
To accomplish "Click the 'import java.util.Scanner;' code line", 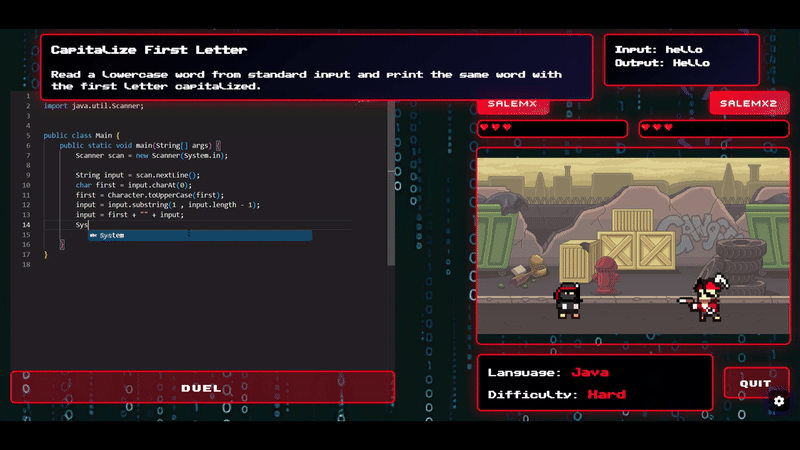I will (x=94, y=106).
